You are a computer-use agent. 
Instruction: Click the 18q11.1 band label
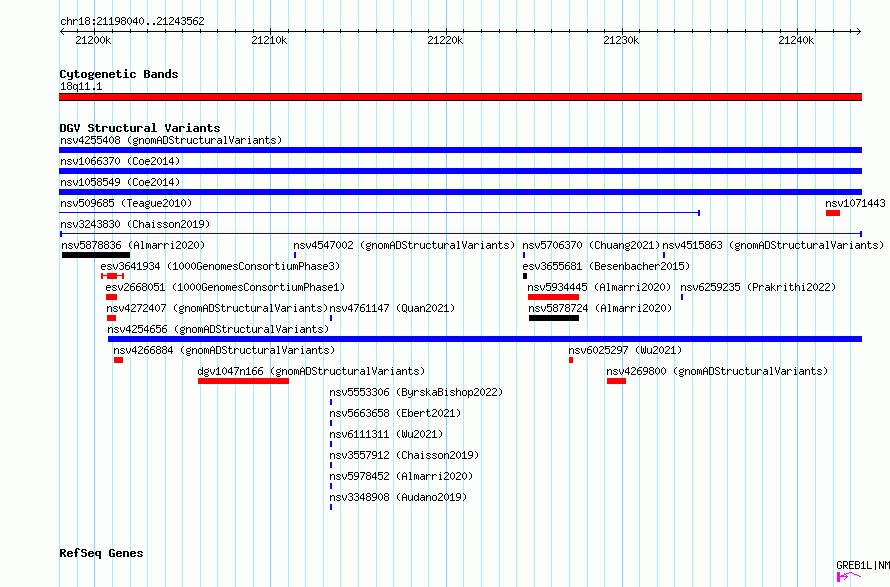(x=81, y=86)
